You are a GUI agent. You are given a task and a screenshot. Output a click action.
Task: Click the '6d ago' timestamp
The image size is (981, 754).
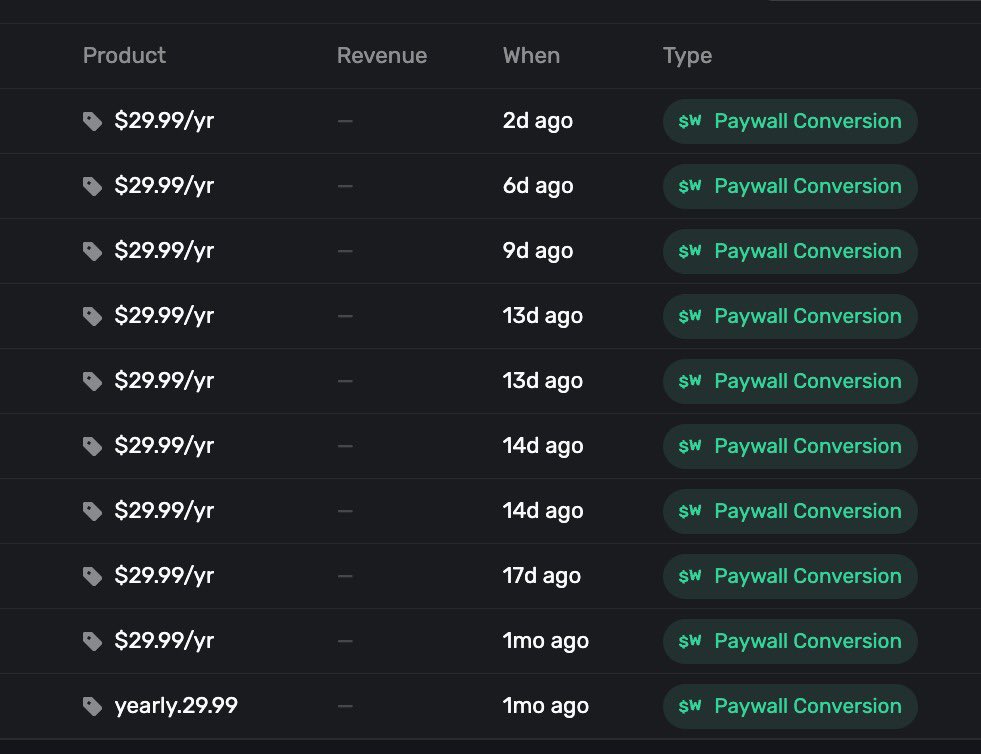point(538,186)
